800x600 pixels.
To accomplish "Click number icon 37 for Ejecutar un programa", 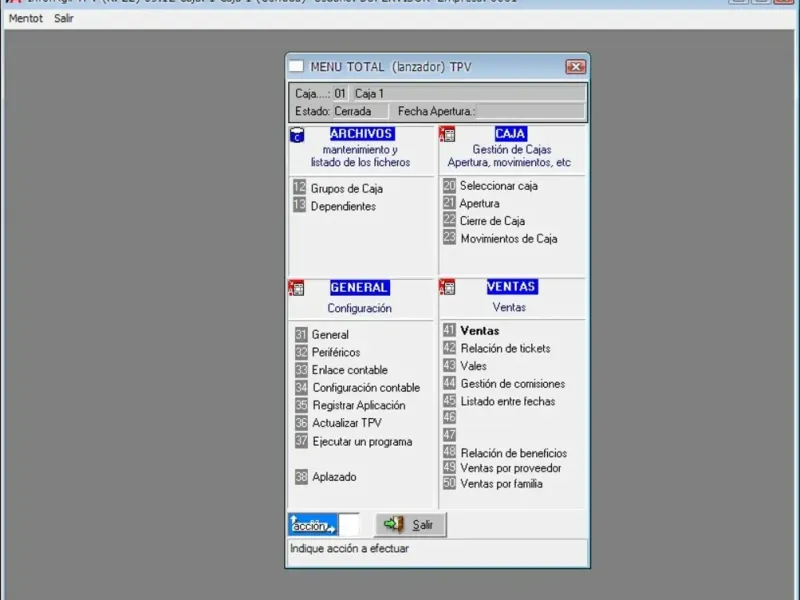I will 301,441.
